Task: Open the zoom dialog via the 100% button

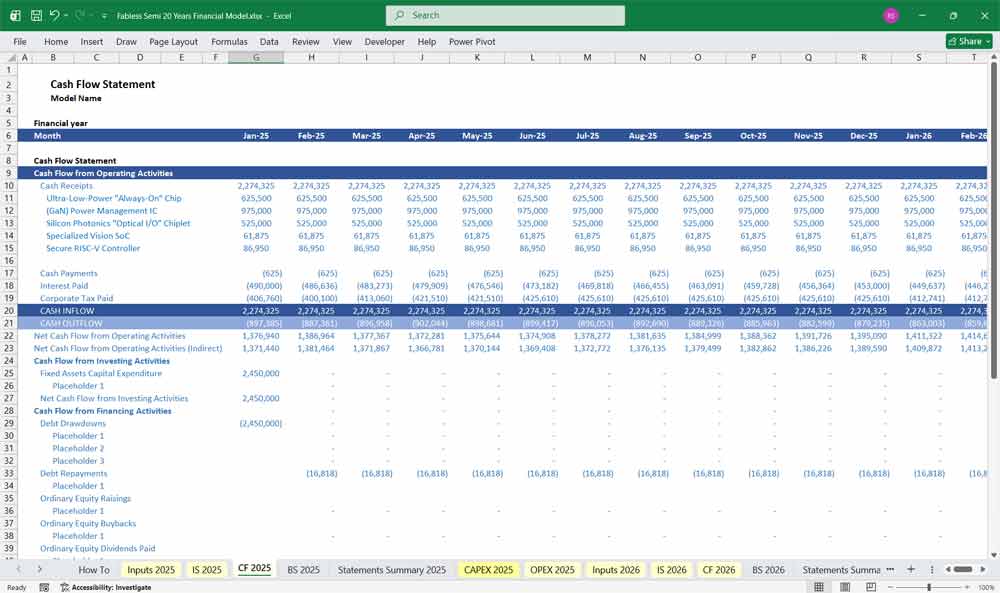Action: [x=987, y=586]
